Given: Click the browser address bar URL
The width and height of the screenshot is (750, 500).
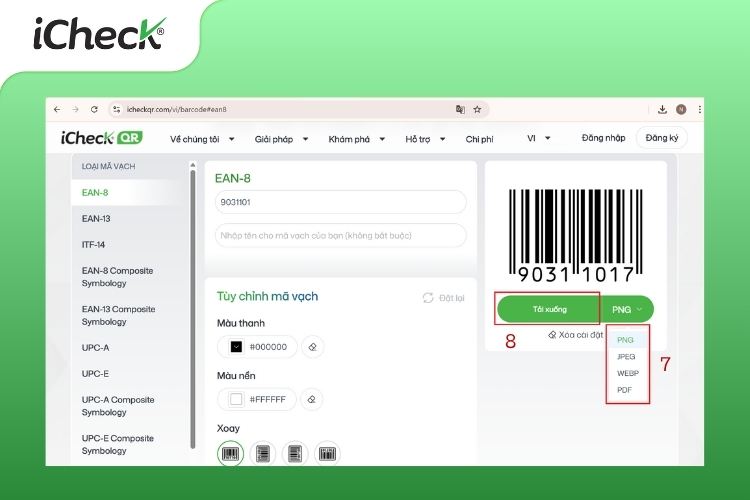Looking at the screenshot, I should (176, 110).
